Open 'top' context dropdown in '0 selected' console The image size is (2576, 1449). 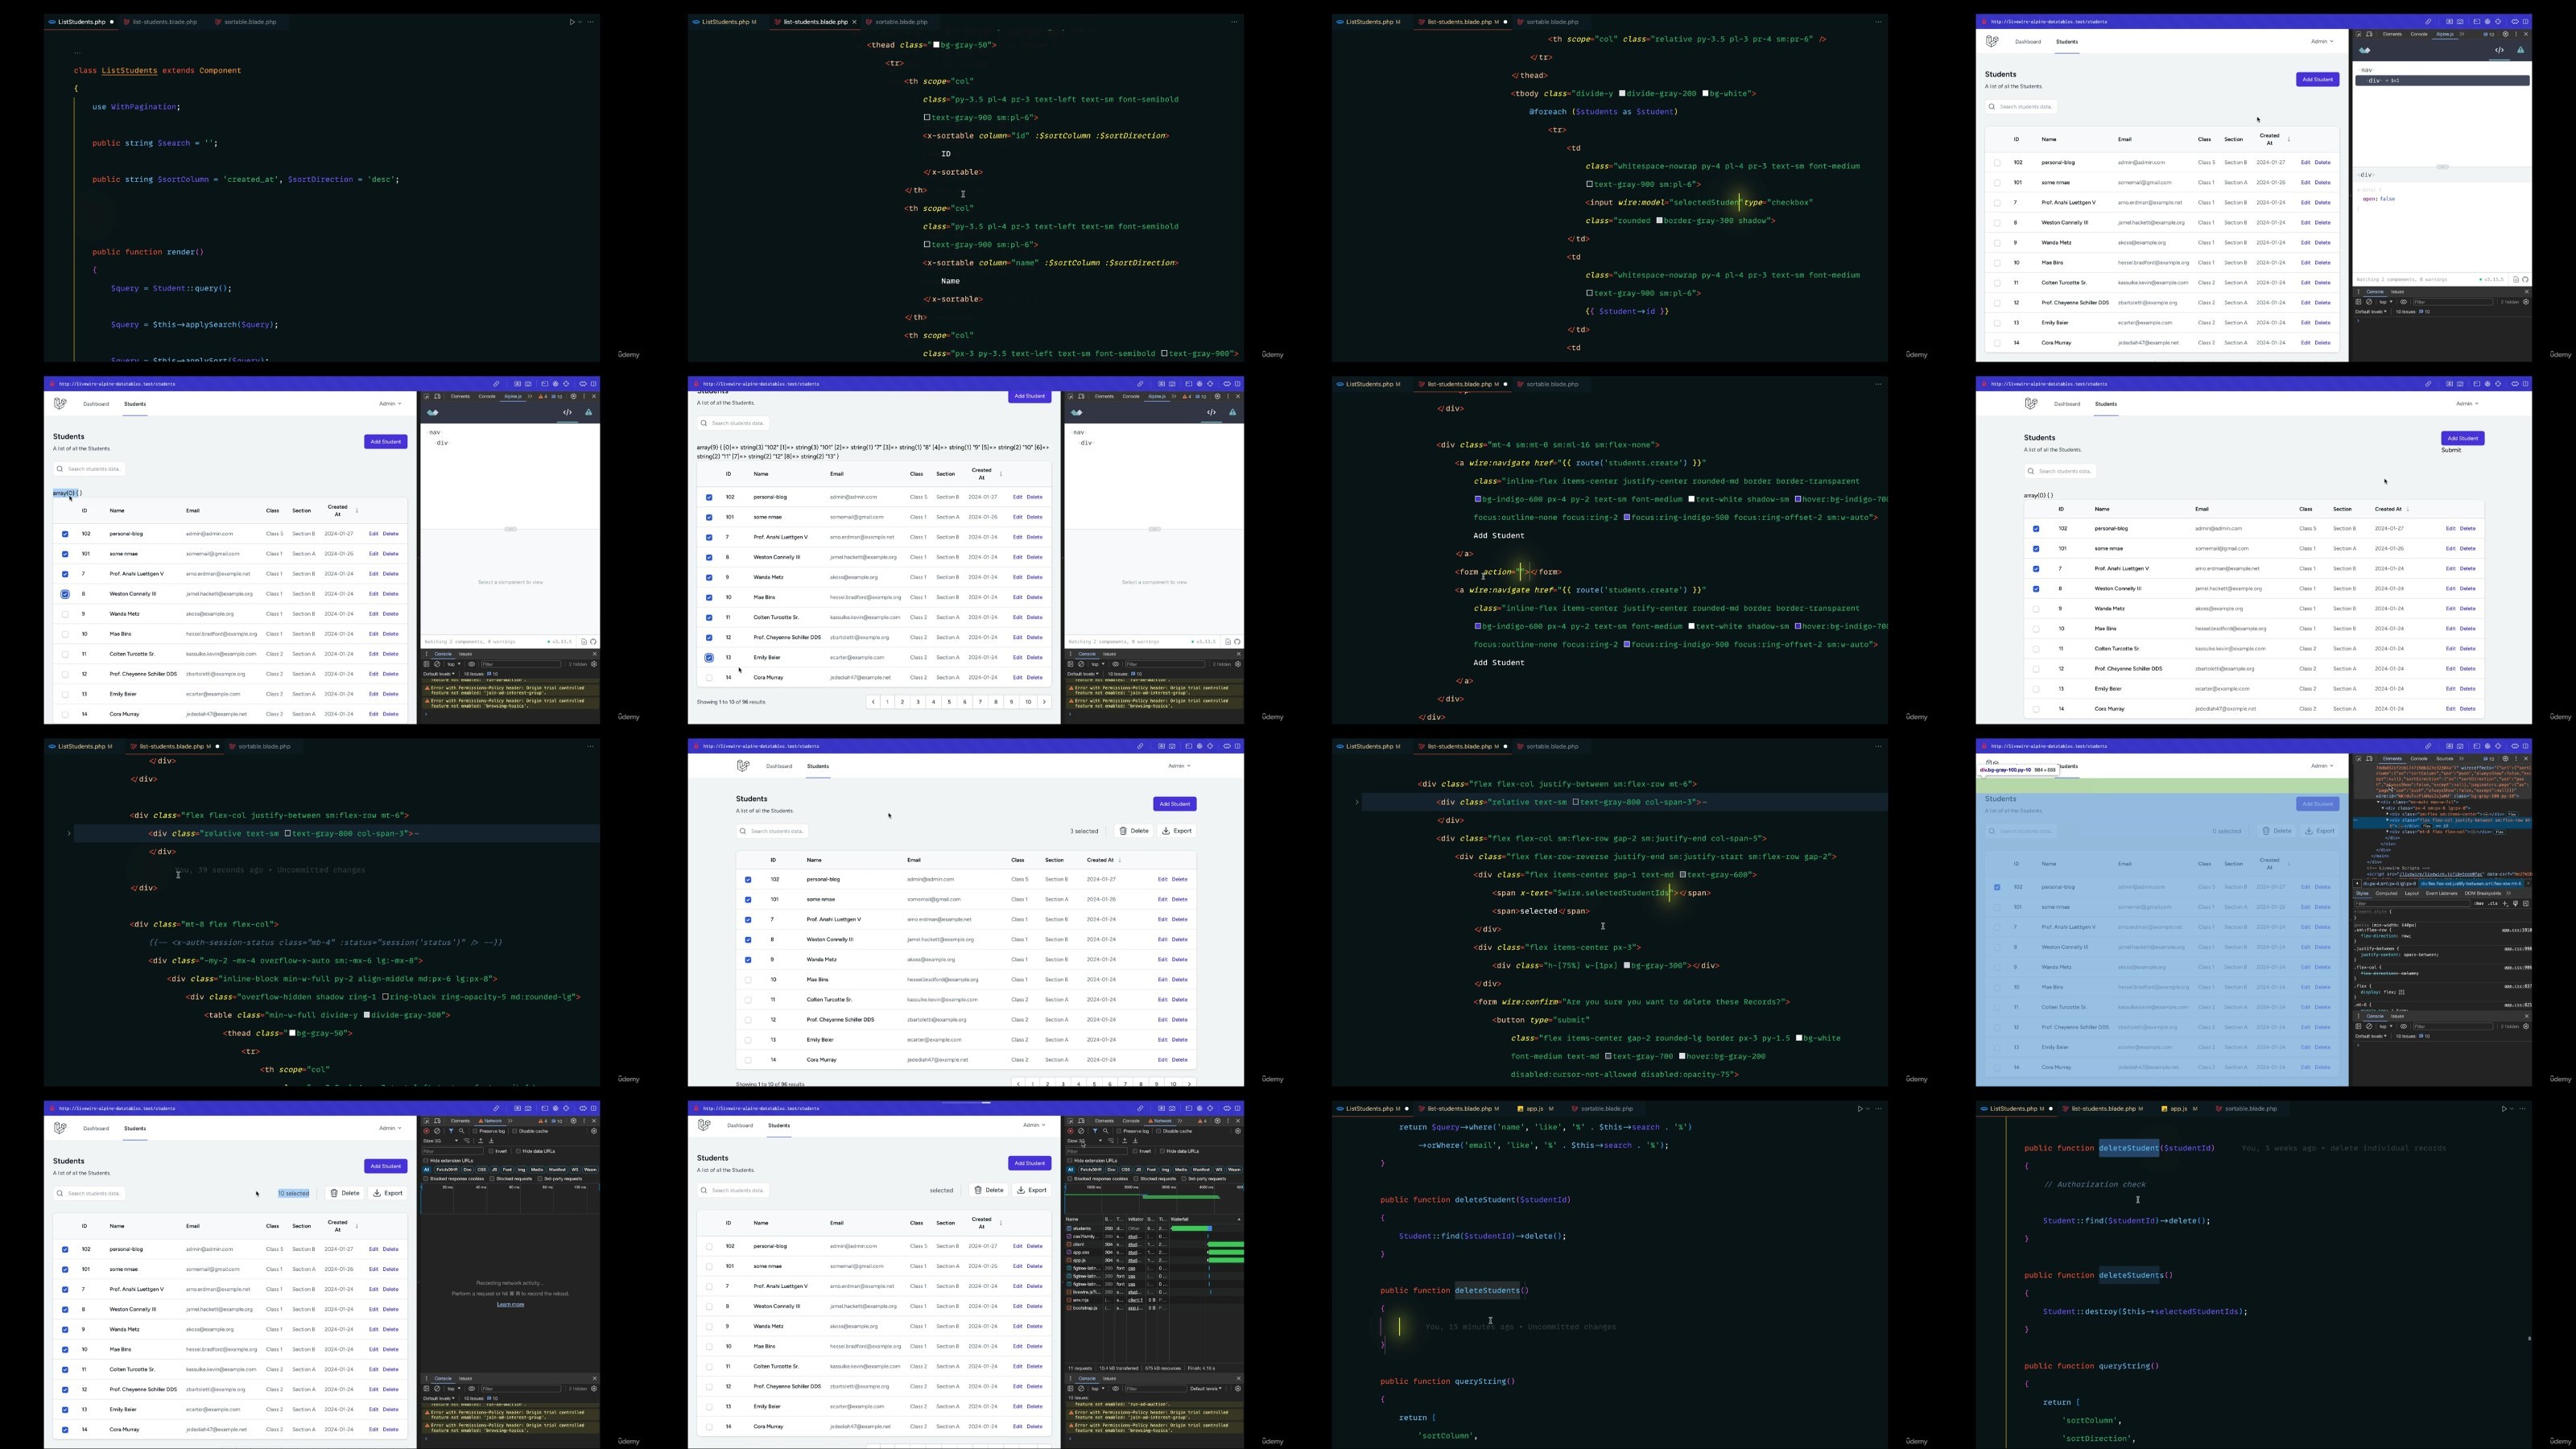pos(2385,1026)
